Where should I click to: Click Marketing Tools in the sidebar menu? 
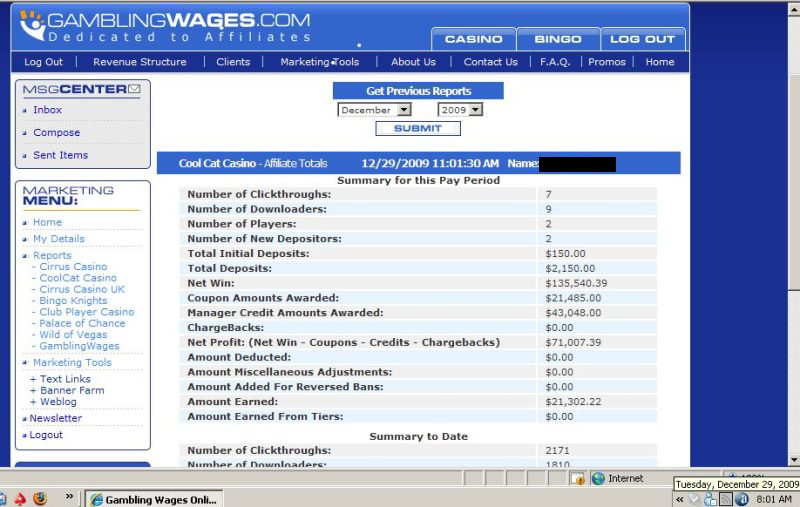click(72, 363)
